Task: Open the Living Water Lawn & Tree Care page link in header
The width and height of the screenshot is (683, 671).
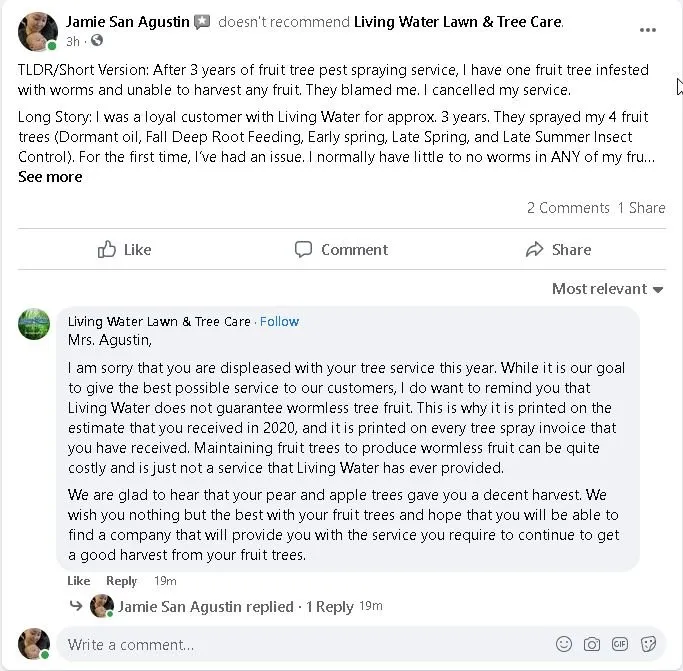Action: 458,21
